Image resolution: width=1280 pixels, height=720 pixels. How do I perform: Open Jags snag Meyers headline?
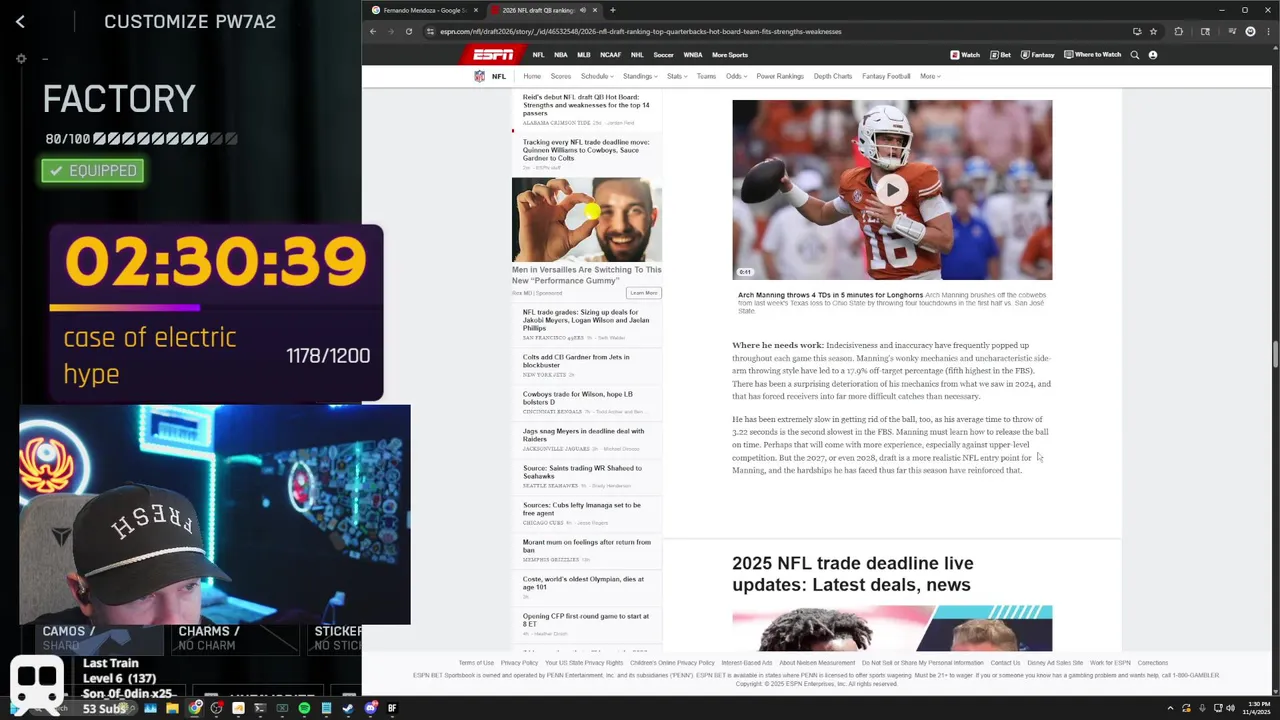tap(583, 435)
